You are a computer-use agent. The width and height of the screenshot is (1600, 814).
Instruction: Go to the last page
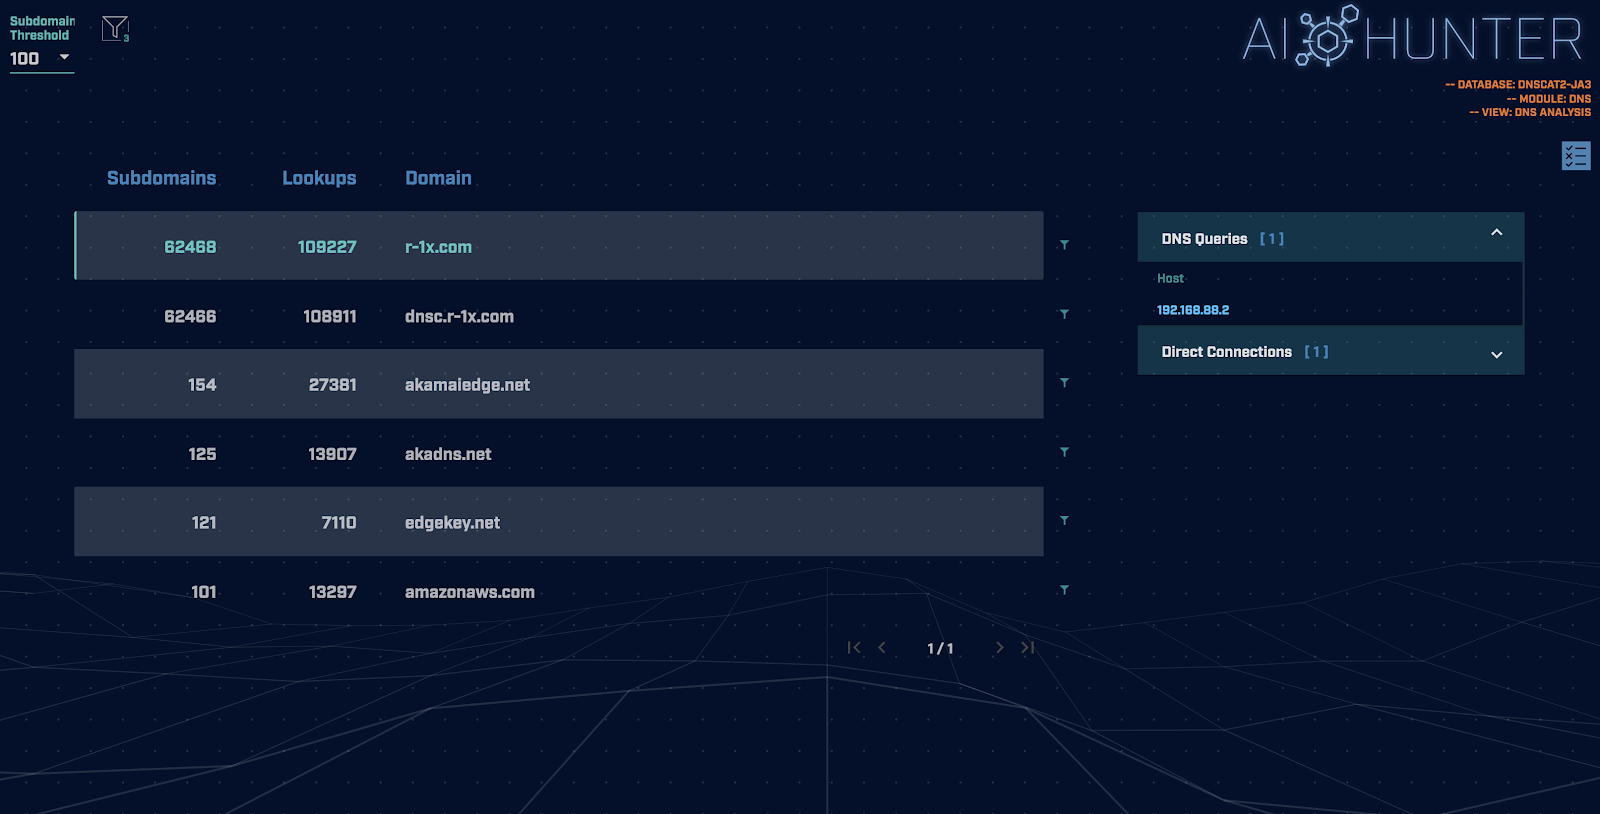coord(1027,648)
